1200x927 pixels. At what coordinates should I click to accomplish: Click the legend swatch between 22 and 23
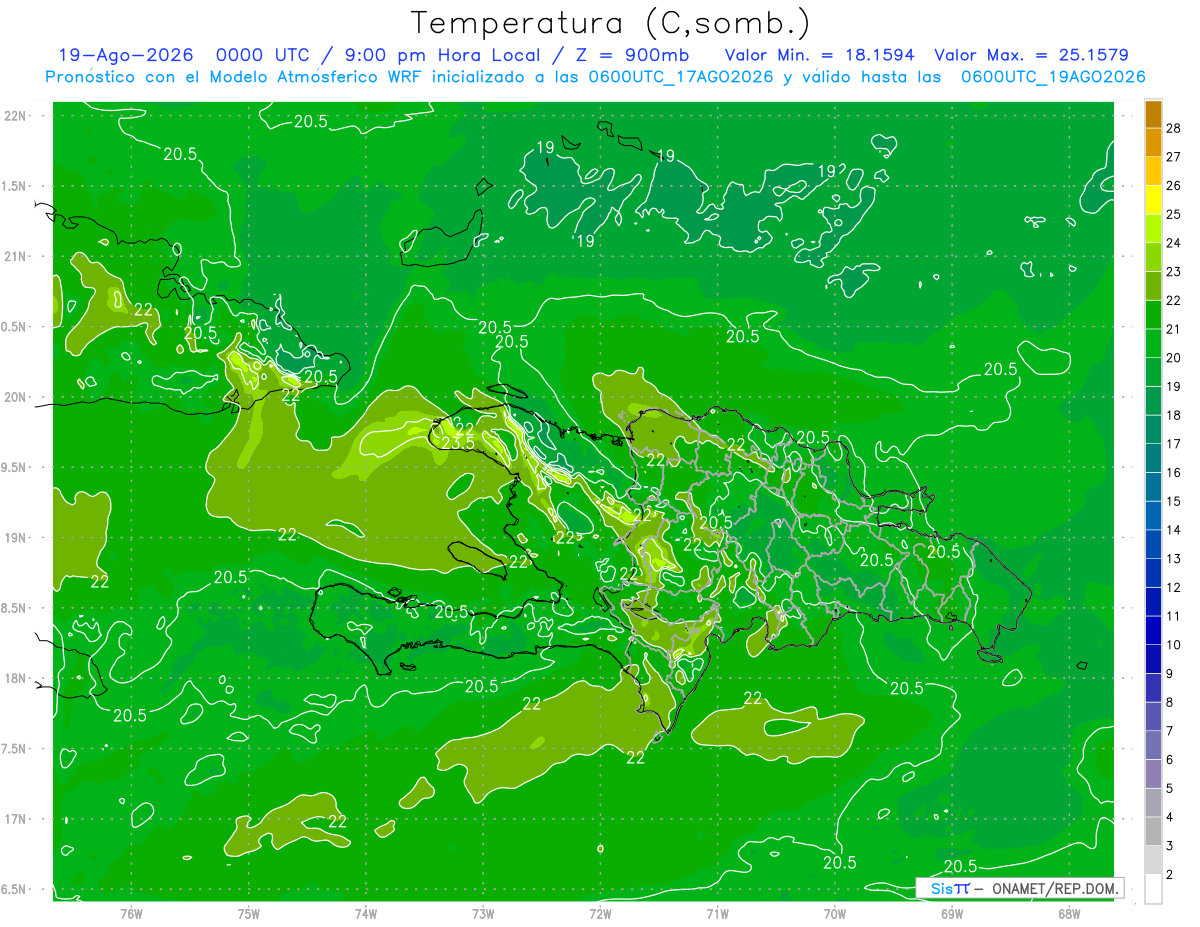pos(1153,286)
